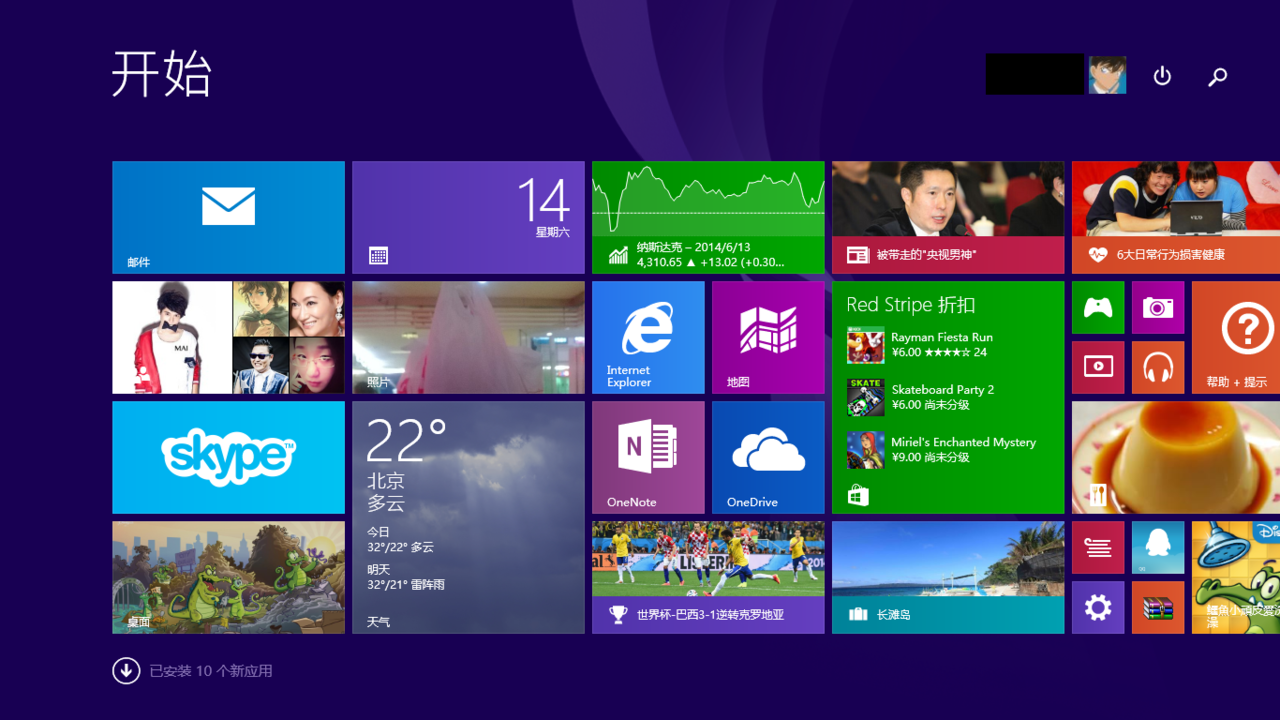Click the search magnifier button
The height and width of the screenshot is (720, 1280).
click(x=1217, y=76)
